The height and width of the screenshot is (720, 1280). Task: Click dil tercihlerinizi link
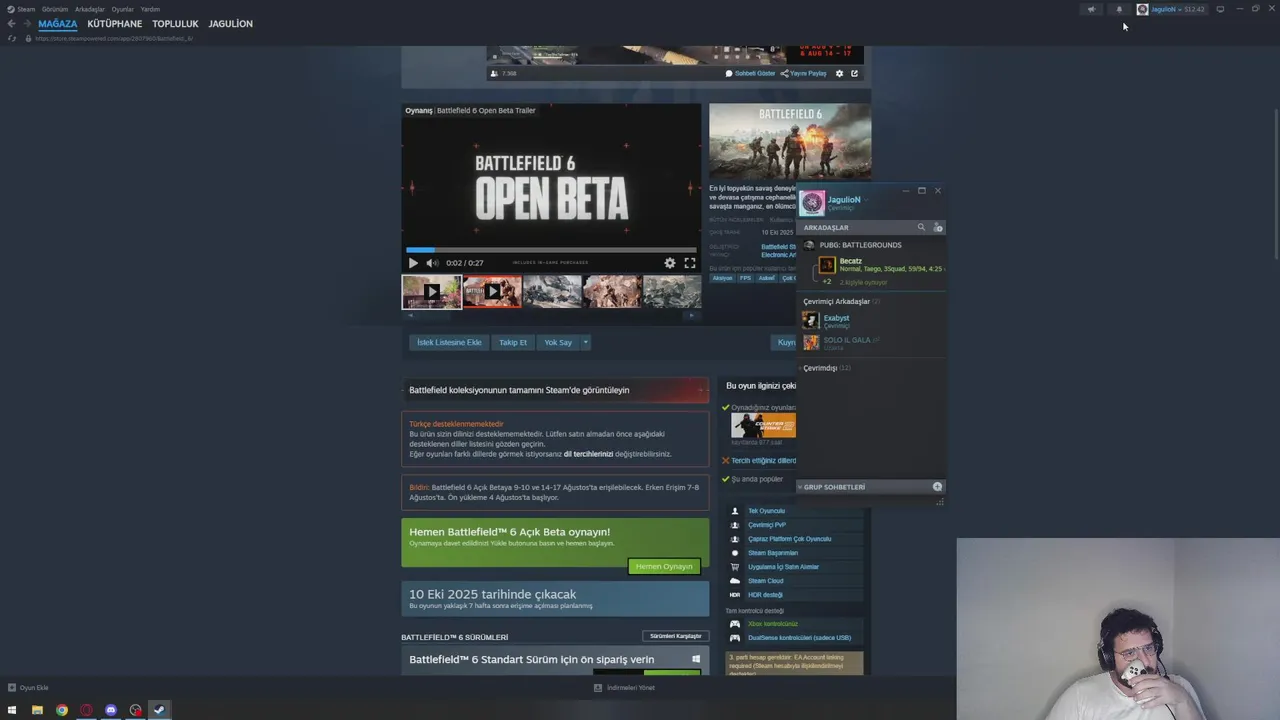(588, 454)
